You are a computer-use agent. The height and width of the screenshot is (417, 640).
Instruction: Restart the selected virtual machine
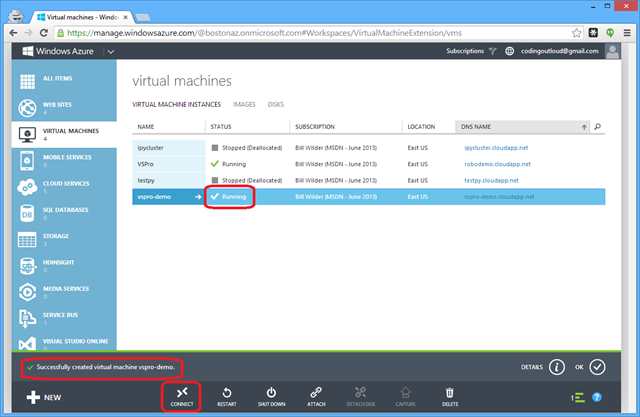coord(227,393)
